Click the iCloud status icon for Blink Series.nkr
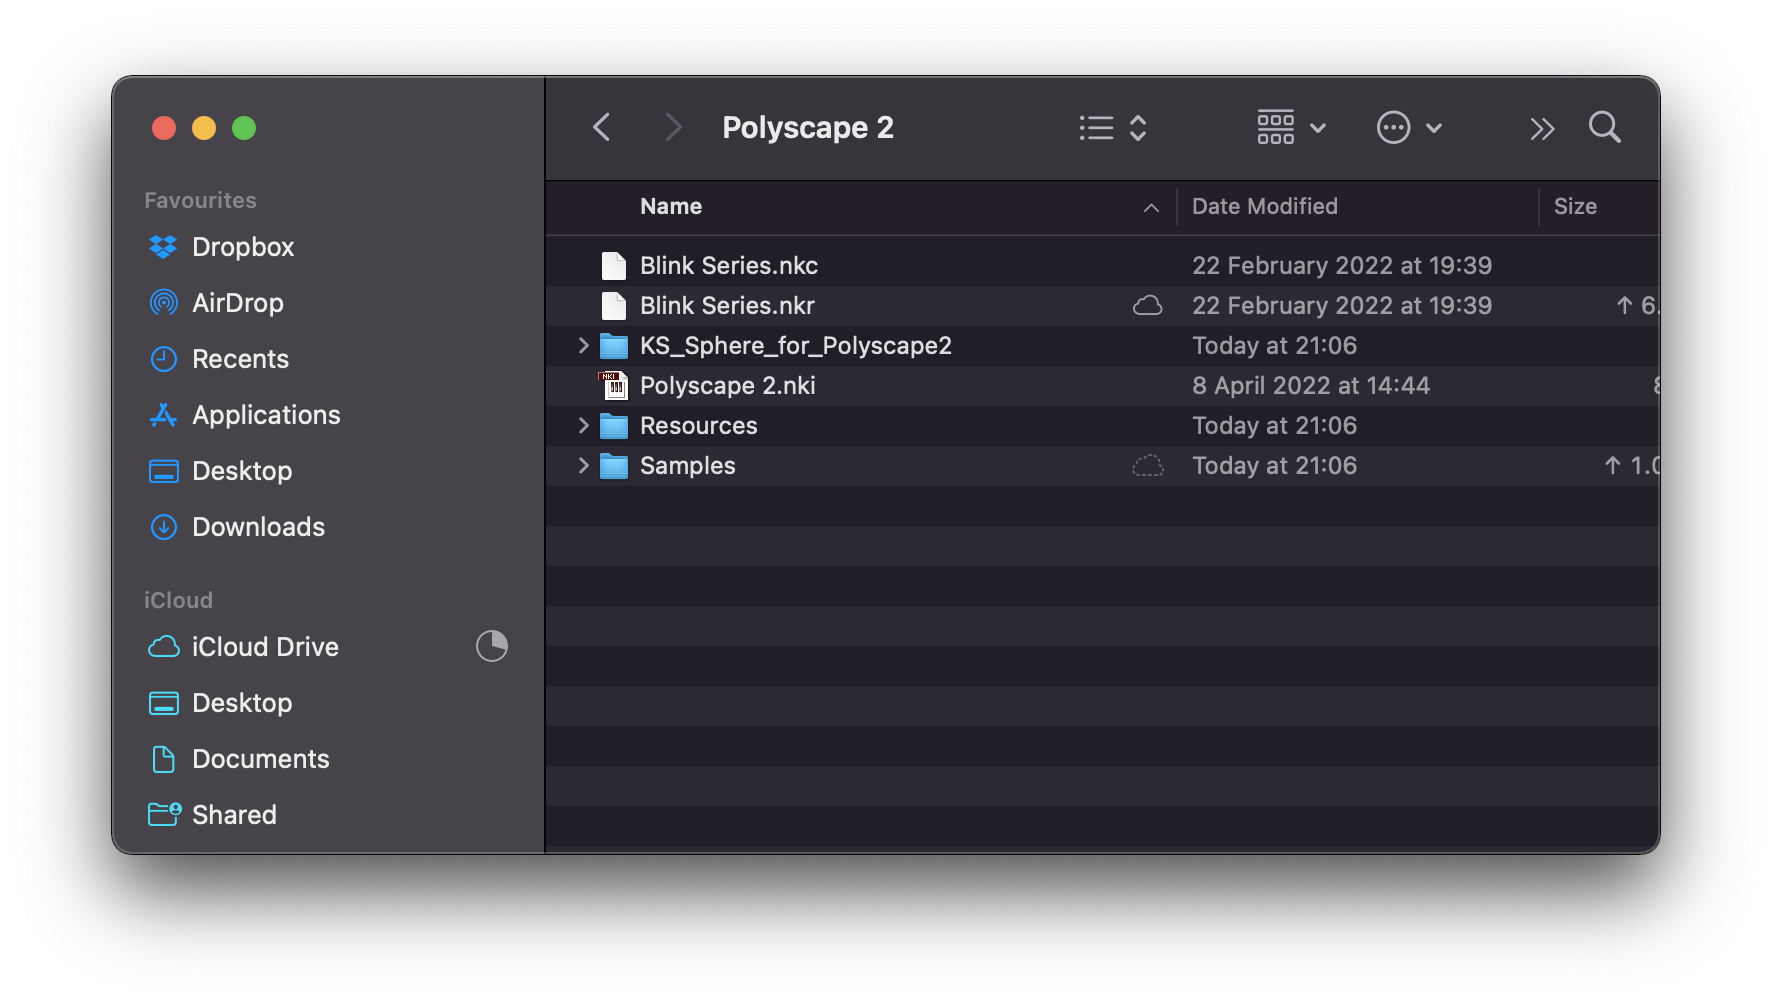The height and width of the screenshot is (1002, 1772). [1147, 306]
